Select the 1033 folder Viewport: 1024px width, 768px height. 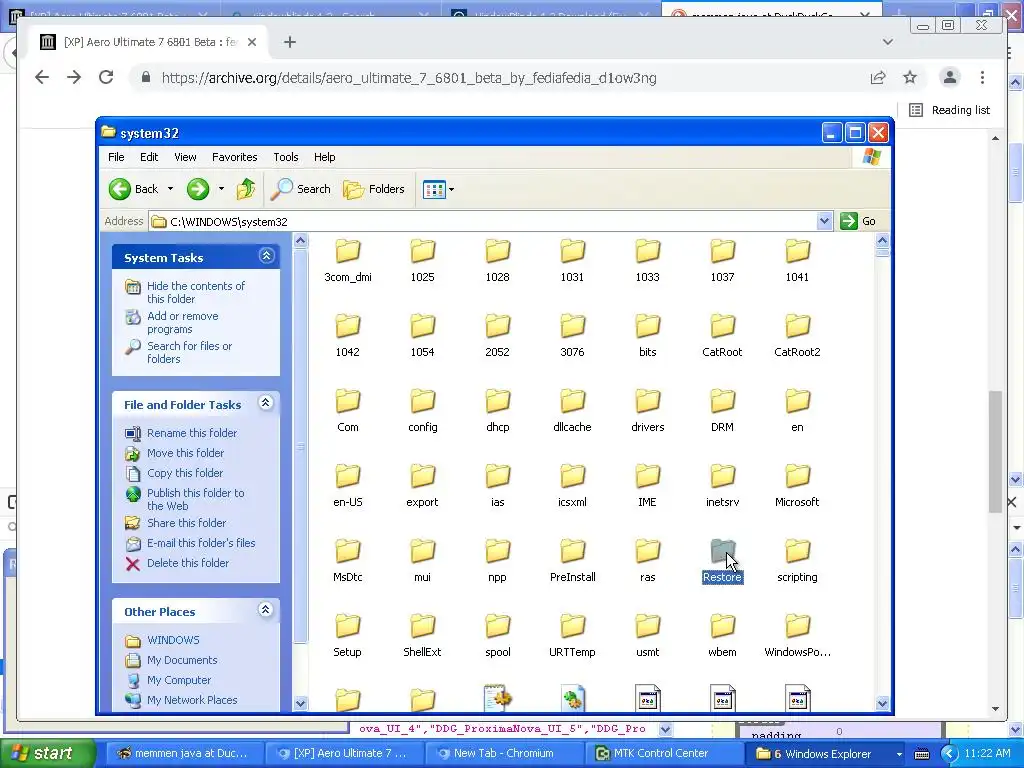coord(647,260)
